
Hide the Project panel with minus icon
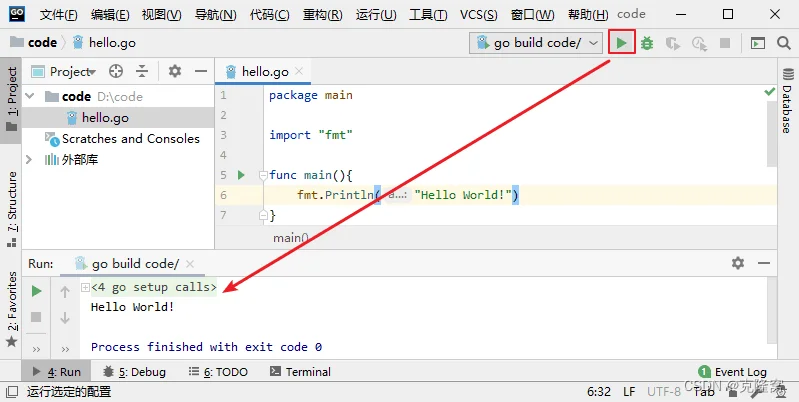201,71
